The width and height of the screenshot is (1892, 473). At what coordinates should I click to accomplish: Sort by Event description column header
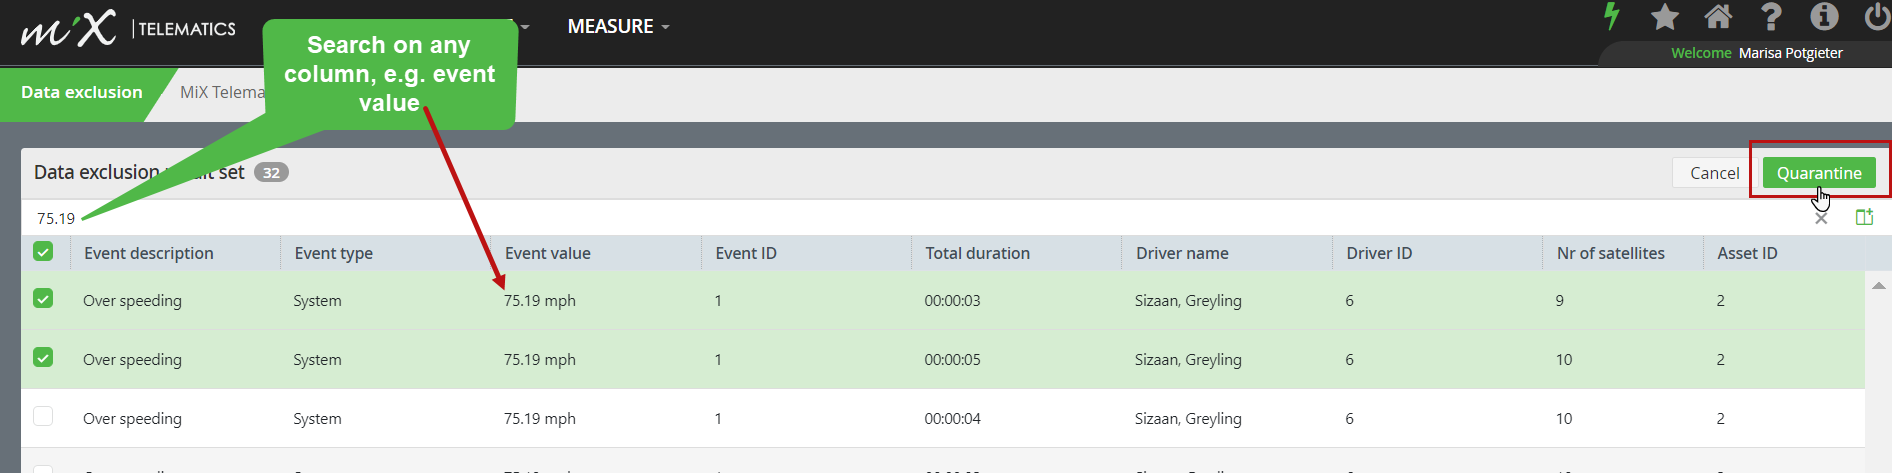click(x=149, y=253)
